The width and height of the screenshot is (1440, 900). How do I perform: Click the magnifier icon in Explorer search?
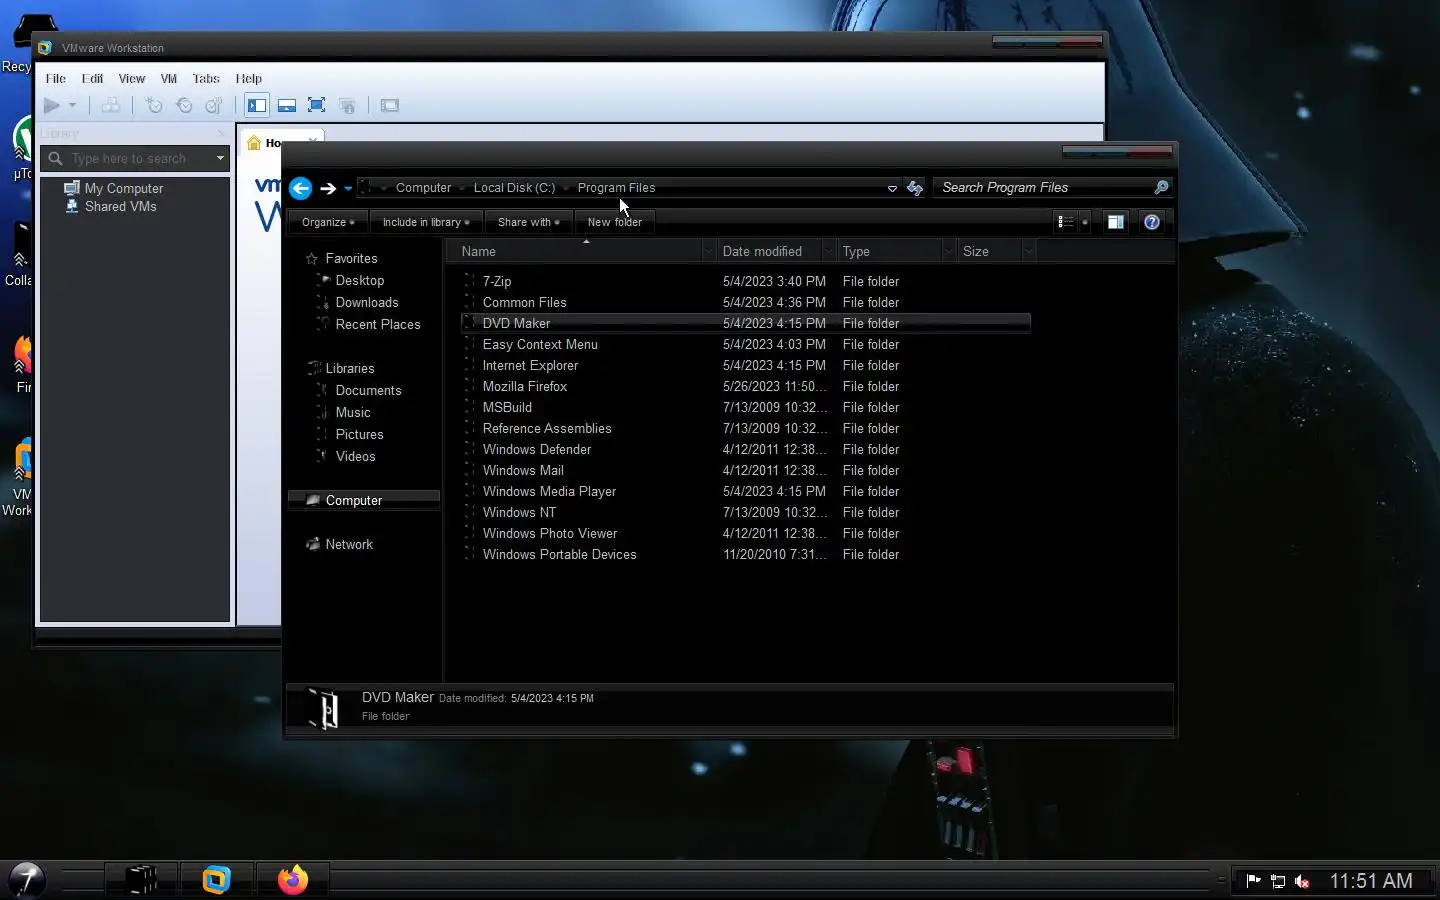tap(1161, 187)
